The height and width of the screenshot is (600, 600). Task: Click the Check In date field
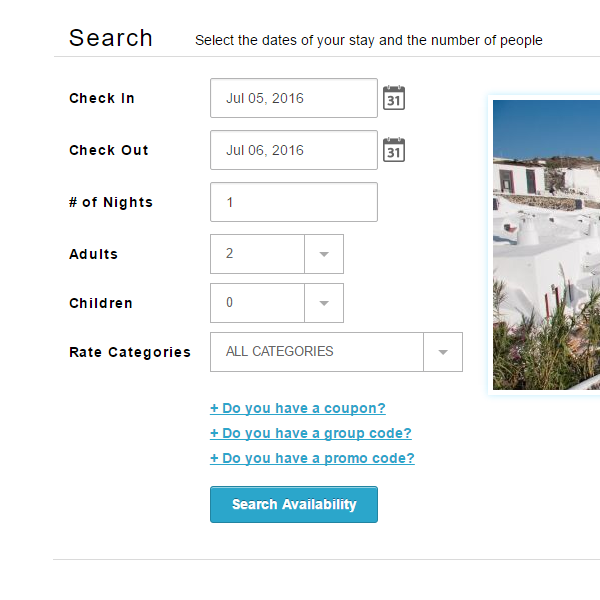[294, 98]
